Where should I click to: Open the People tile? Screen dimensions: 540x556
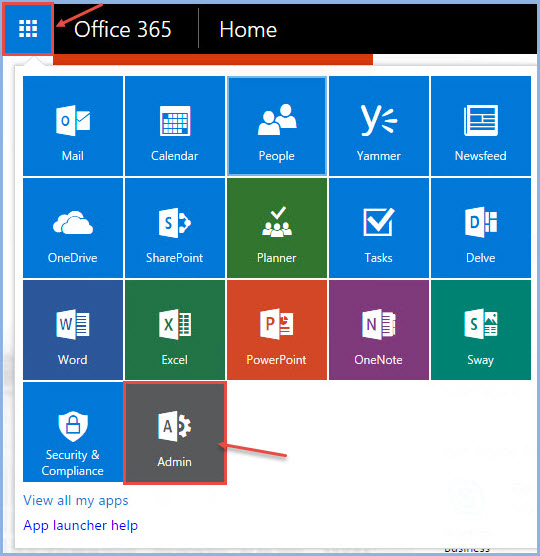[x=277, y=126]
